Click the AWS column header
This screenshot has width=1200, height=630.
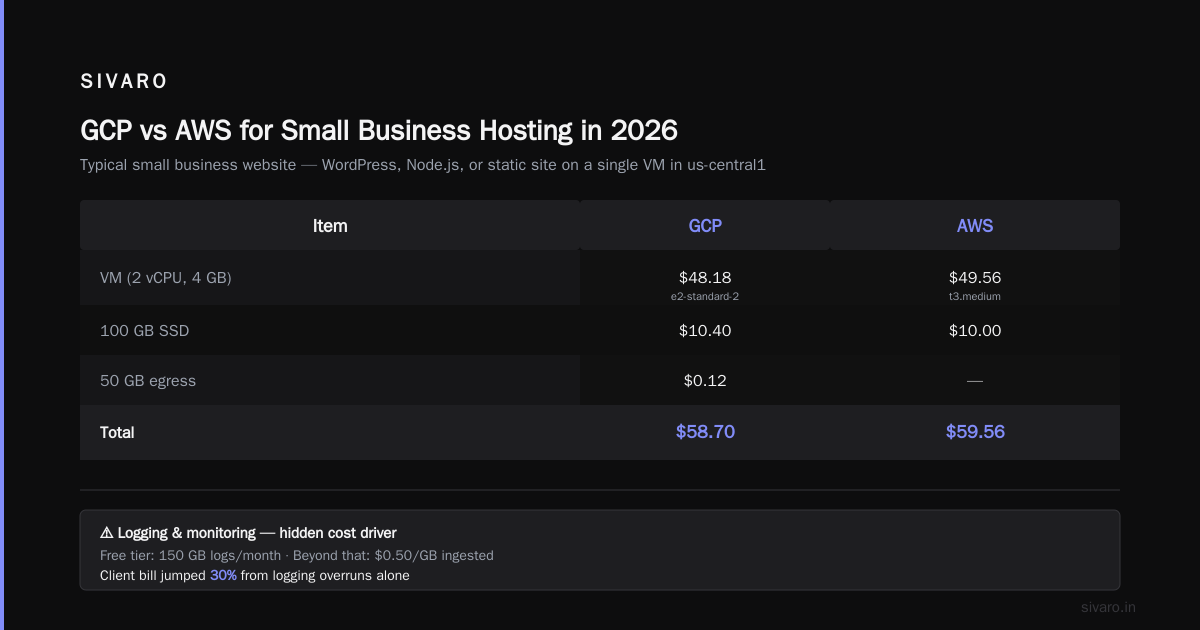975,226
